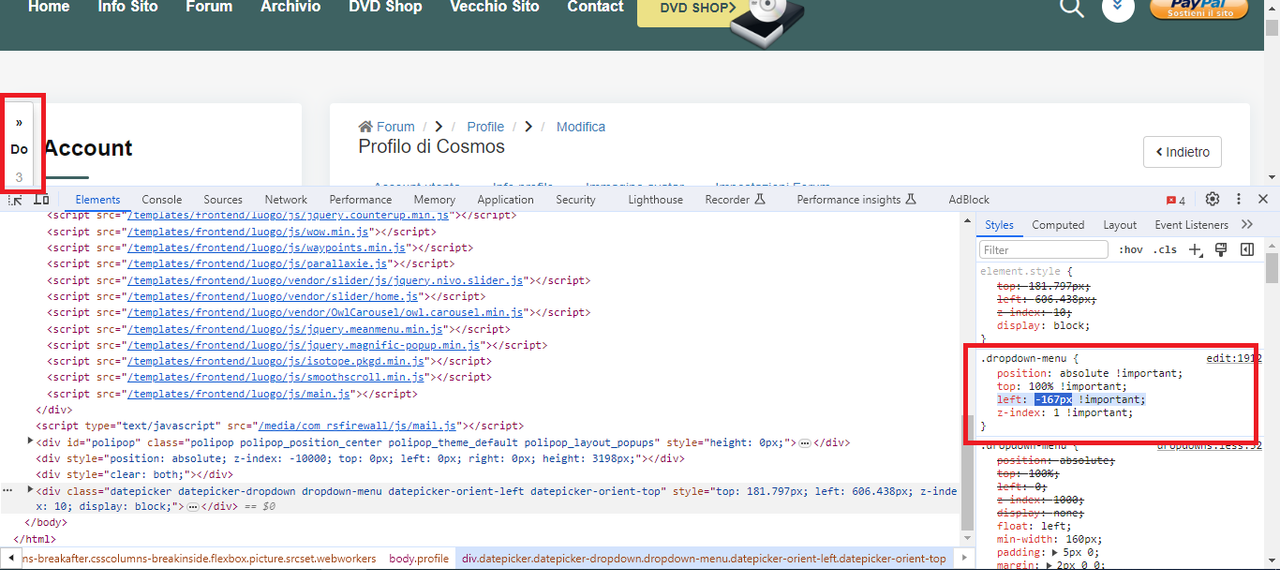This screenshot has height=570, width=1280.
Task: Click the Performance insights flask icon
Action: point(910,199)
